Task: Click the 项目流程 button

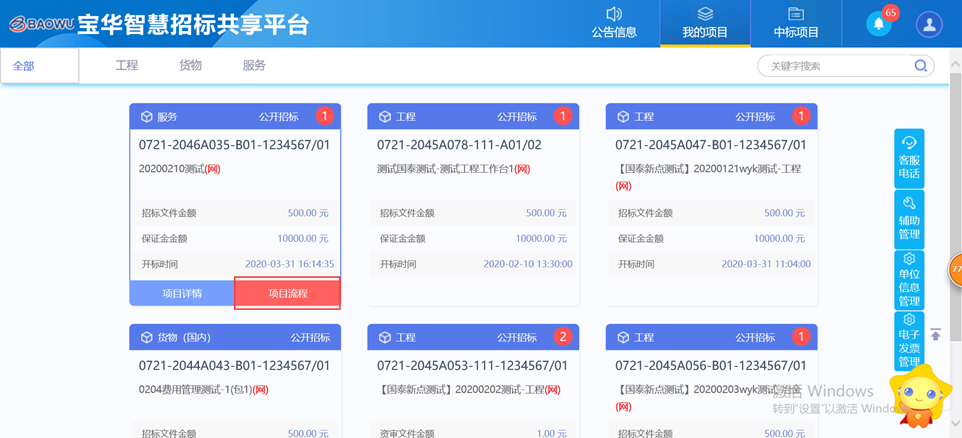Action: [288, 293]
